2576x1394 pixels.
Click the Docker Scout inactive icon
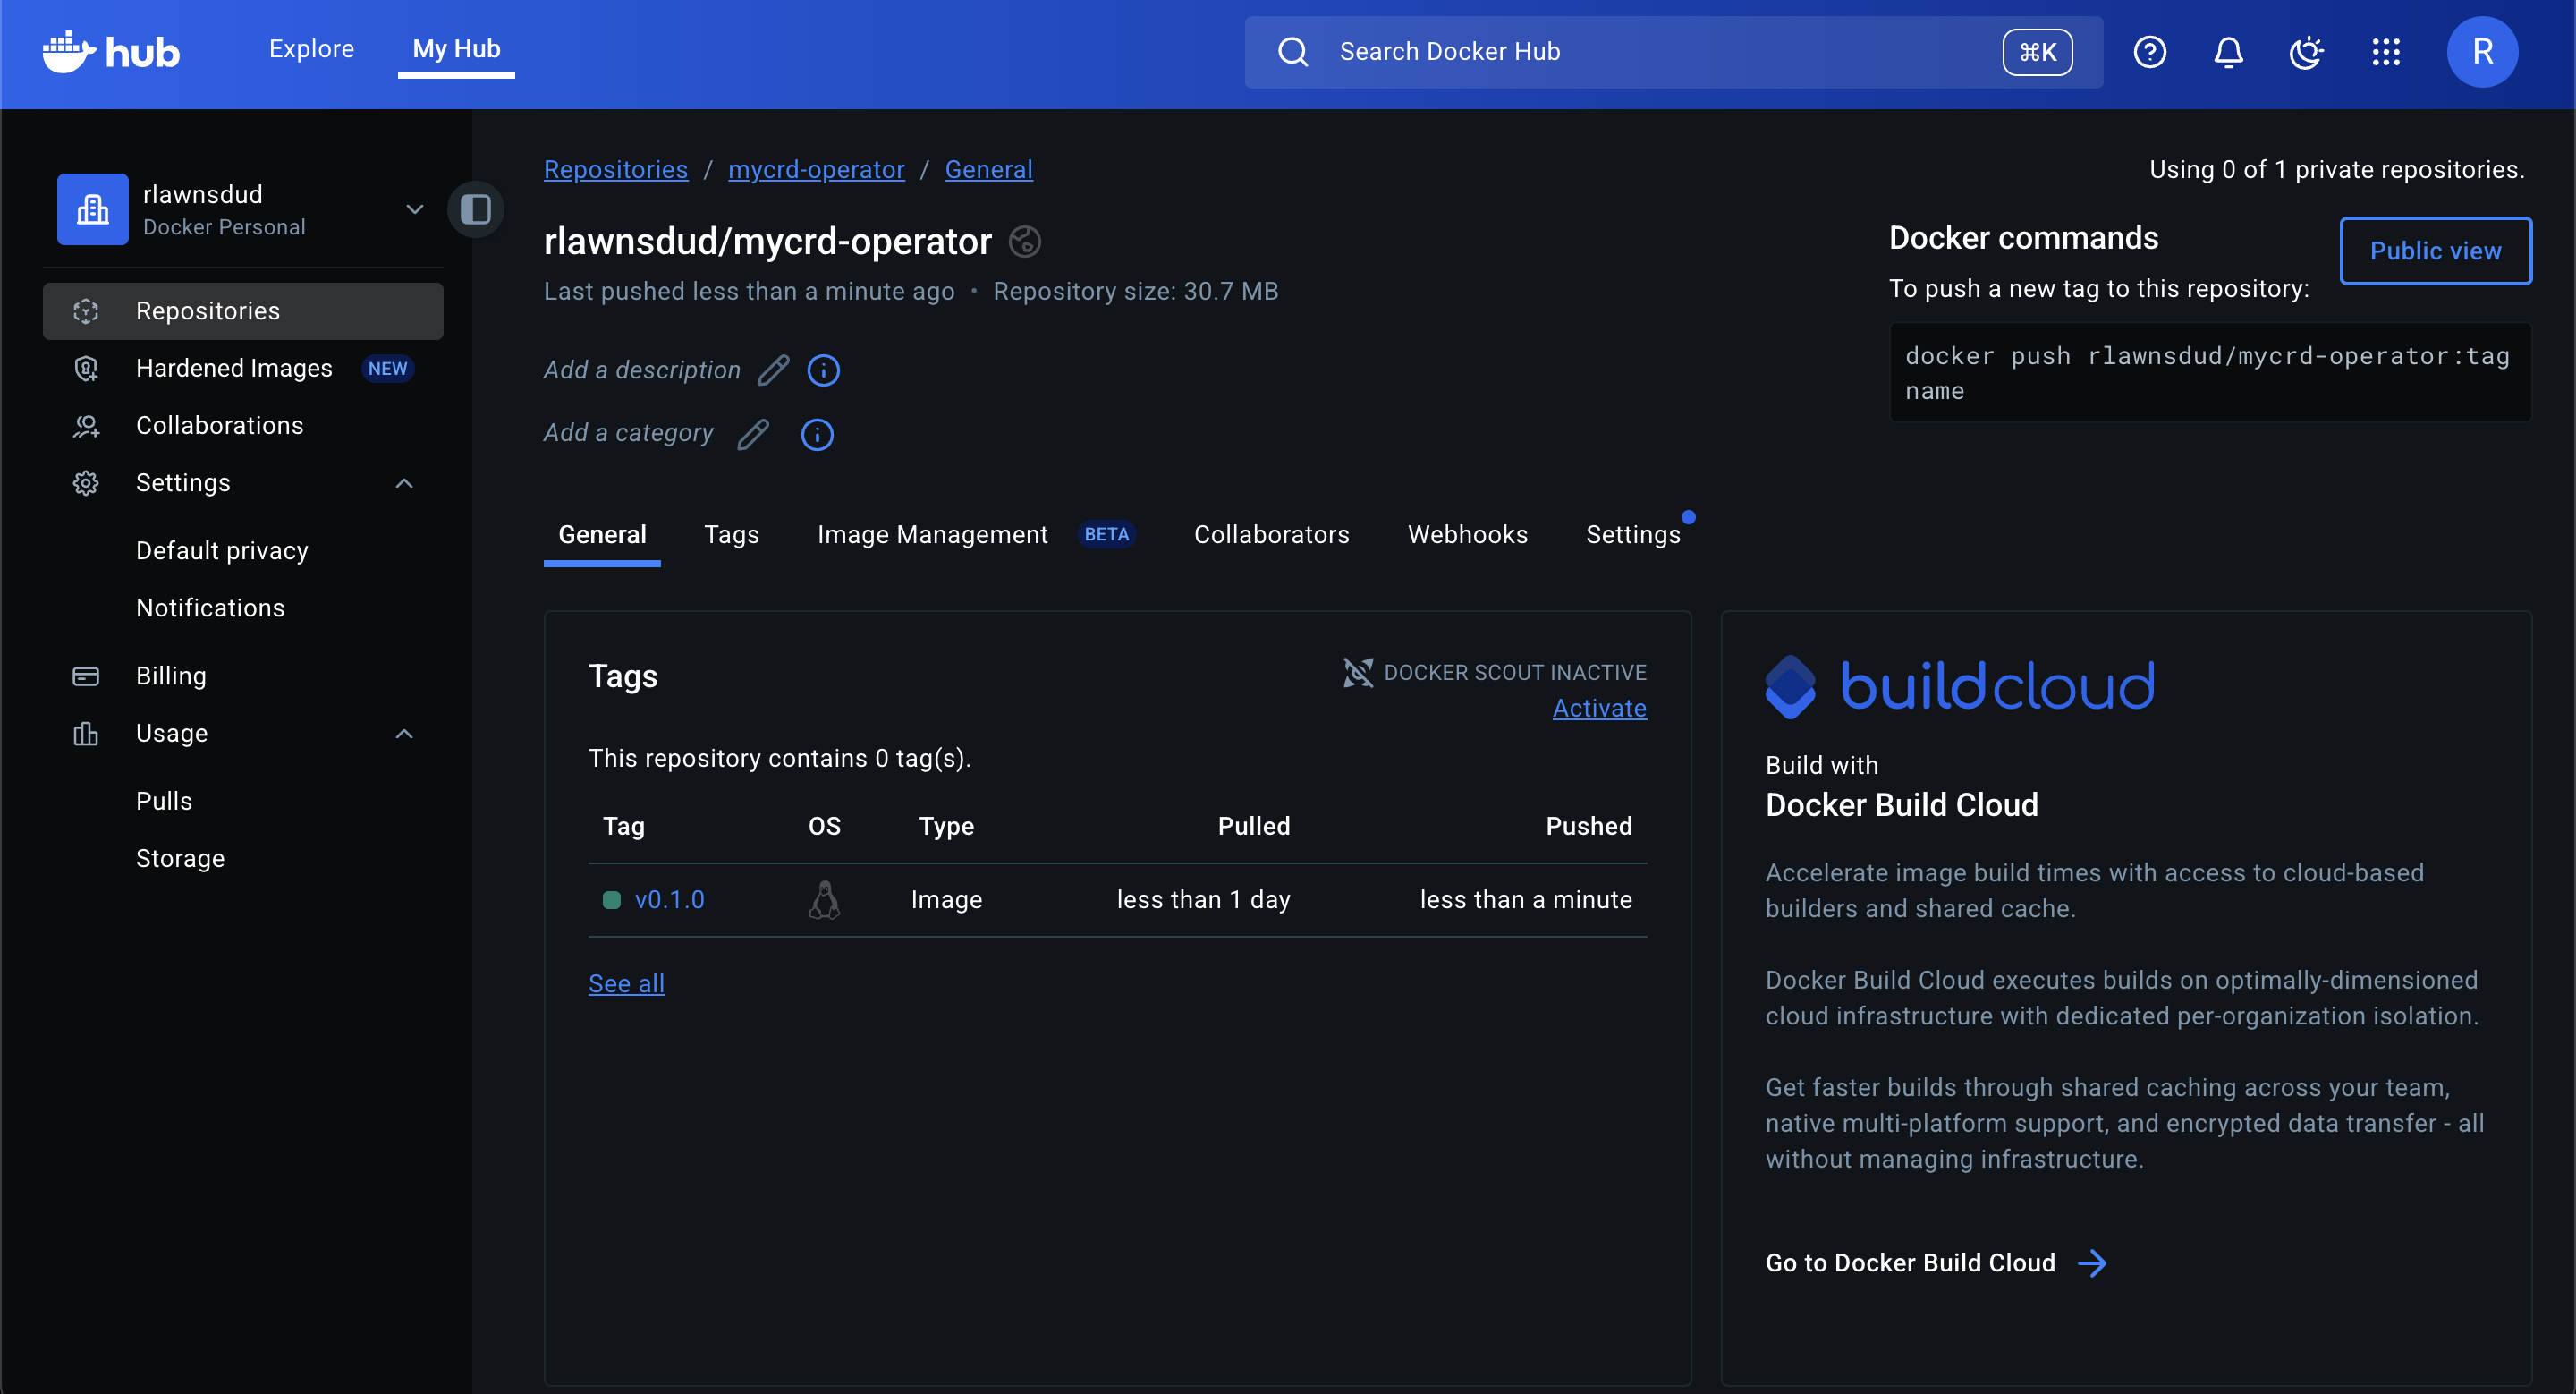pos(1357,673)
